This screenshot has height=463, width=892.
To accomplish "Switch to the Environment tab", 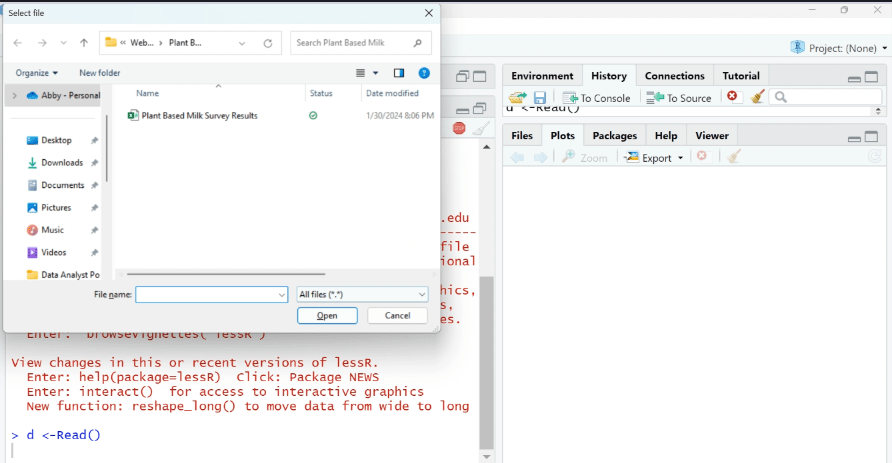I will point(542,76).
